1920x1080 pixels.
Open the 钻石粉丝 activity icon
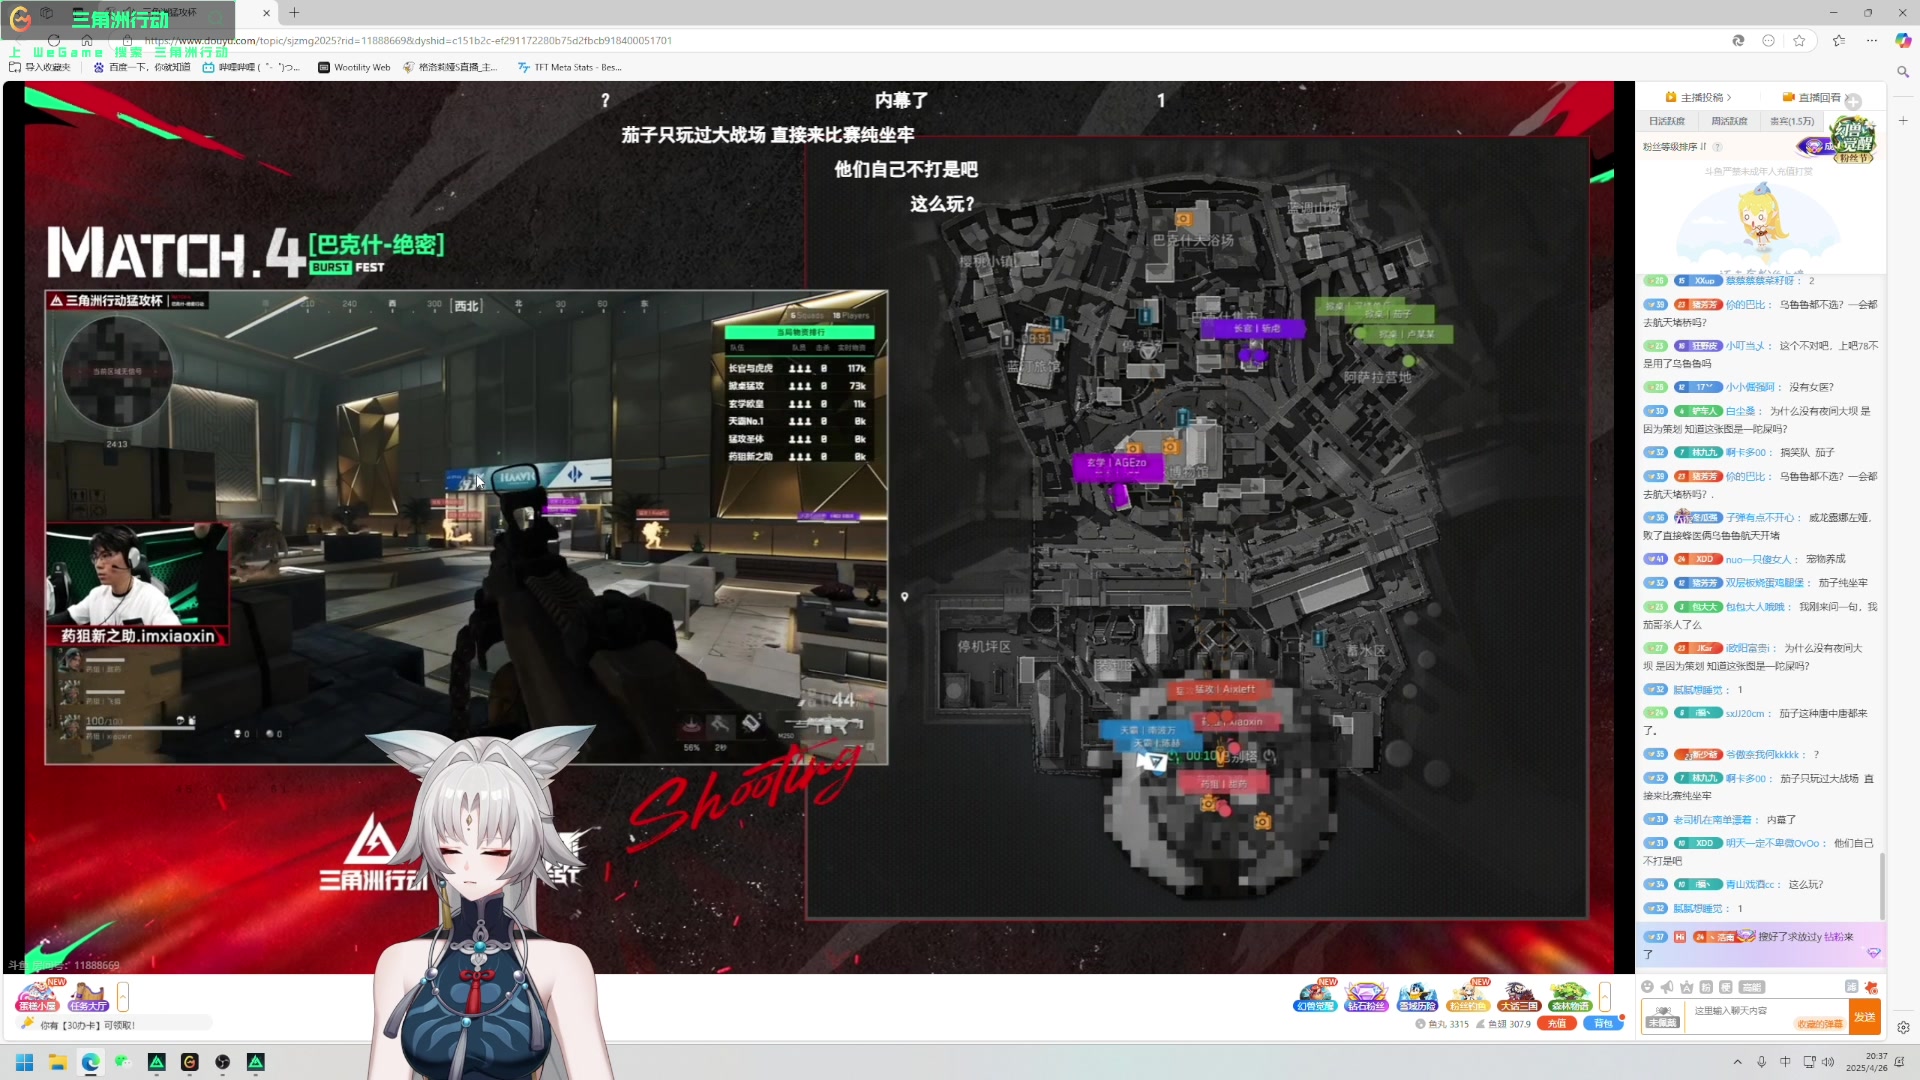(x=1365, y=996)
